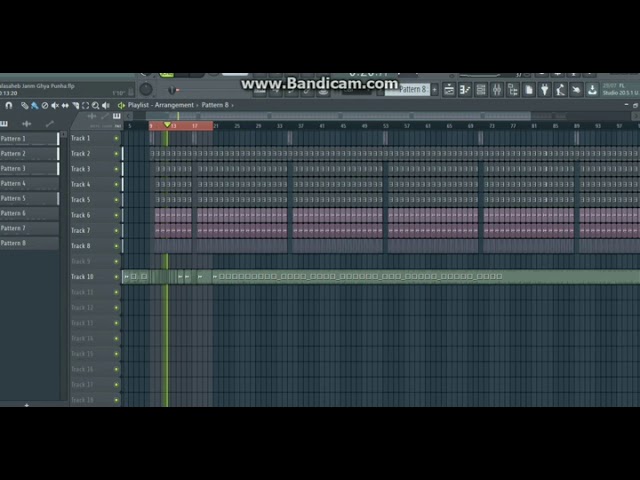Click the Track 8 header label

(x=80, y=246)
